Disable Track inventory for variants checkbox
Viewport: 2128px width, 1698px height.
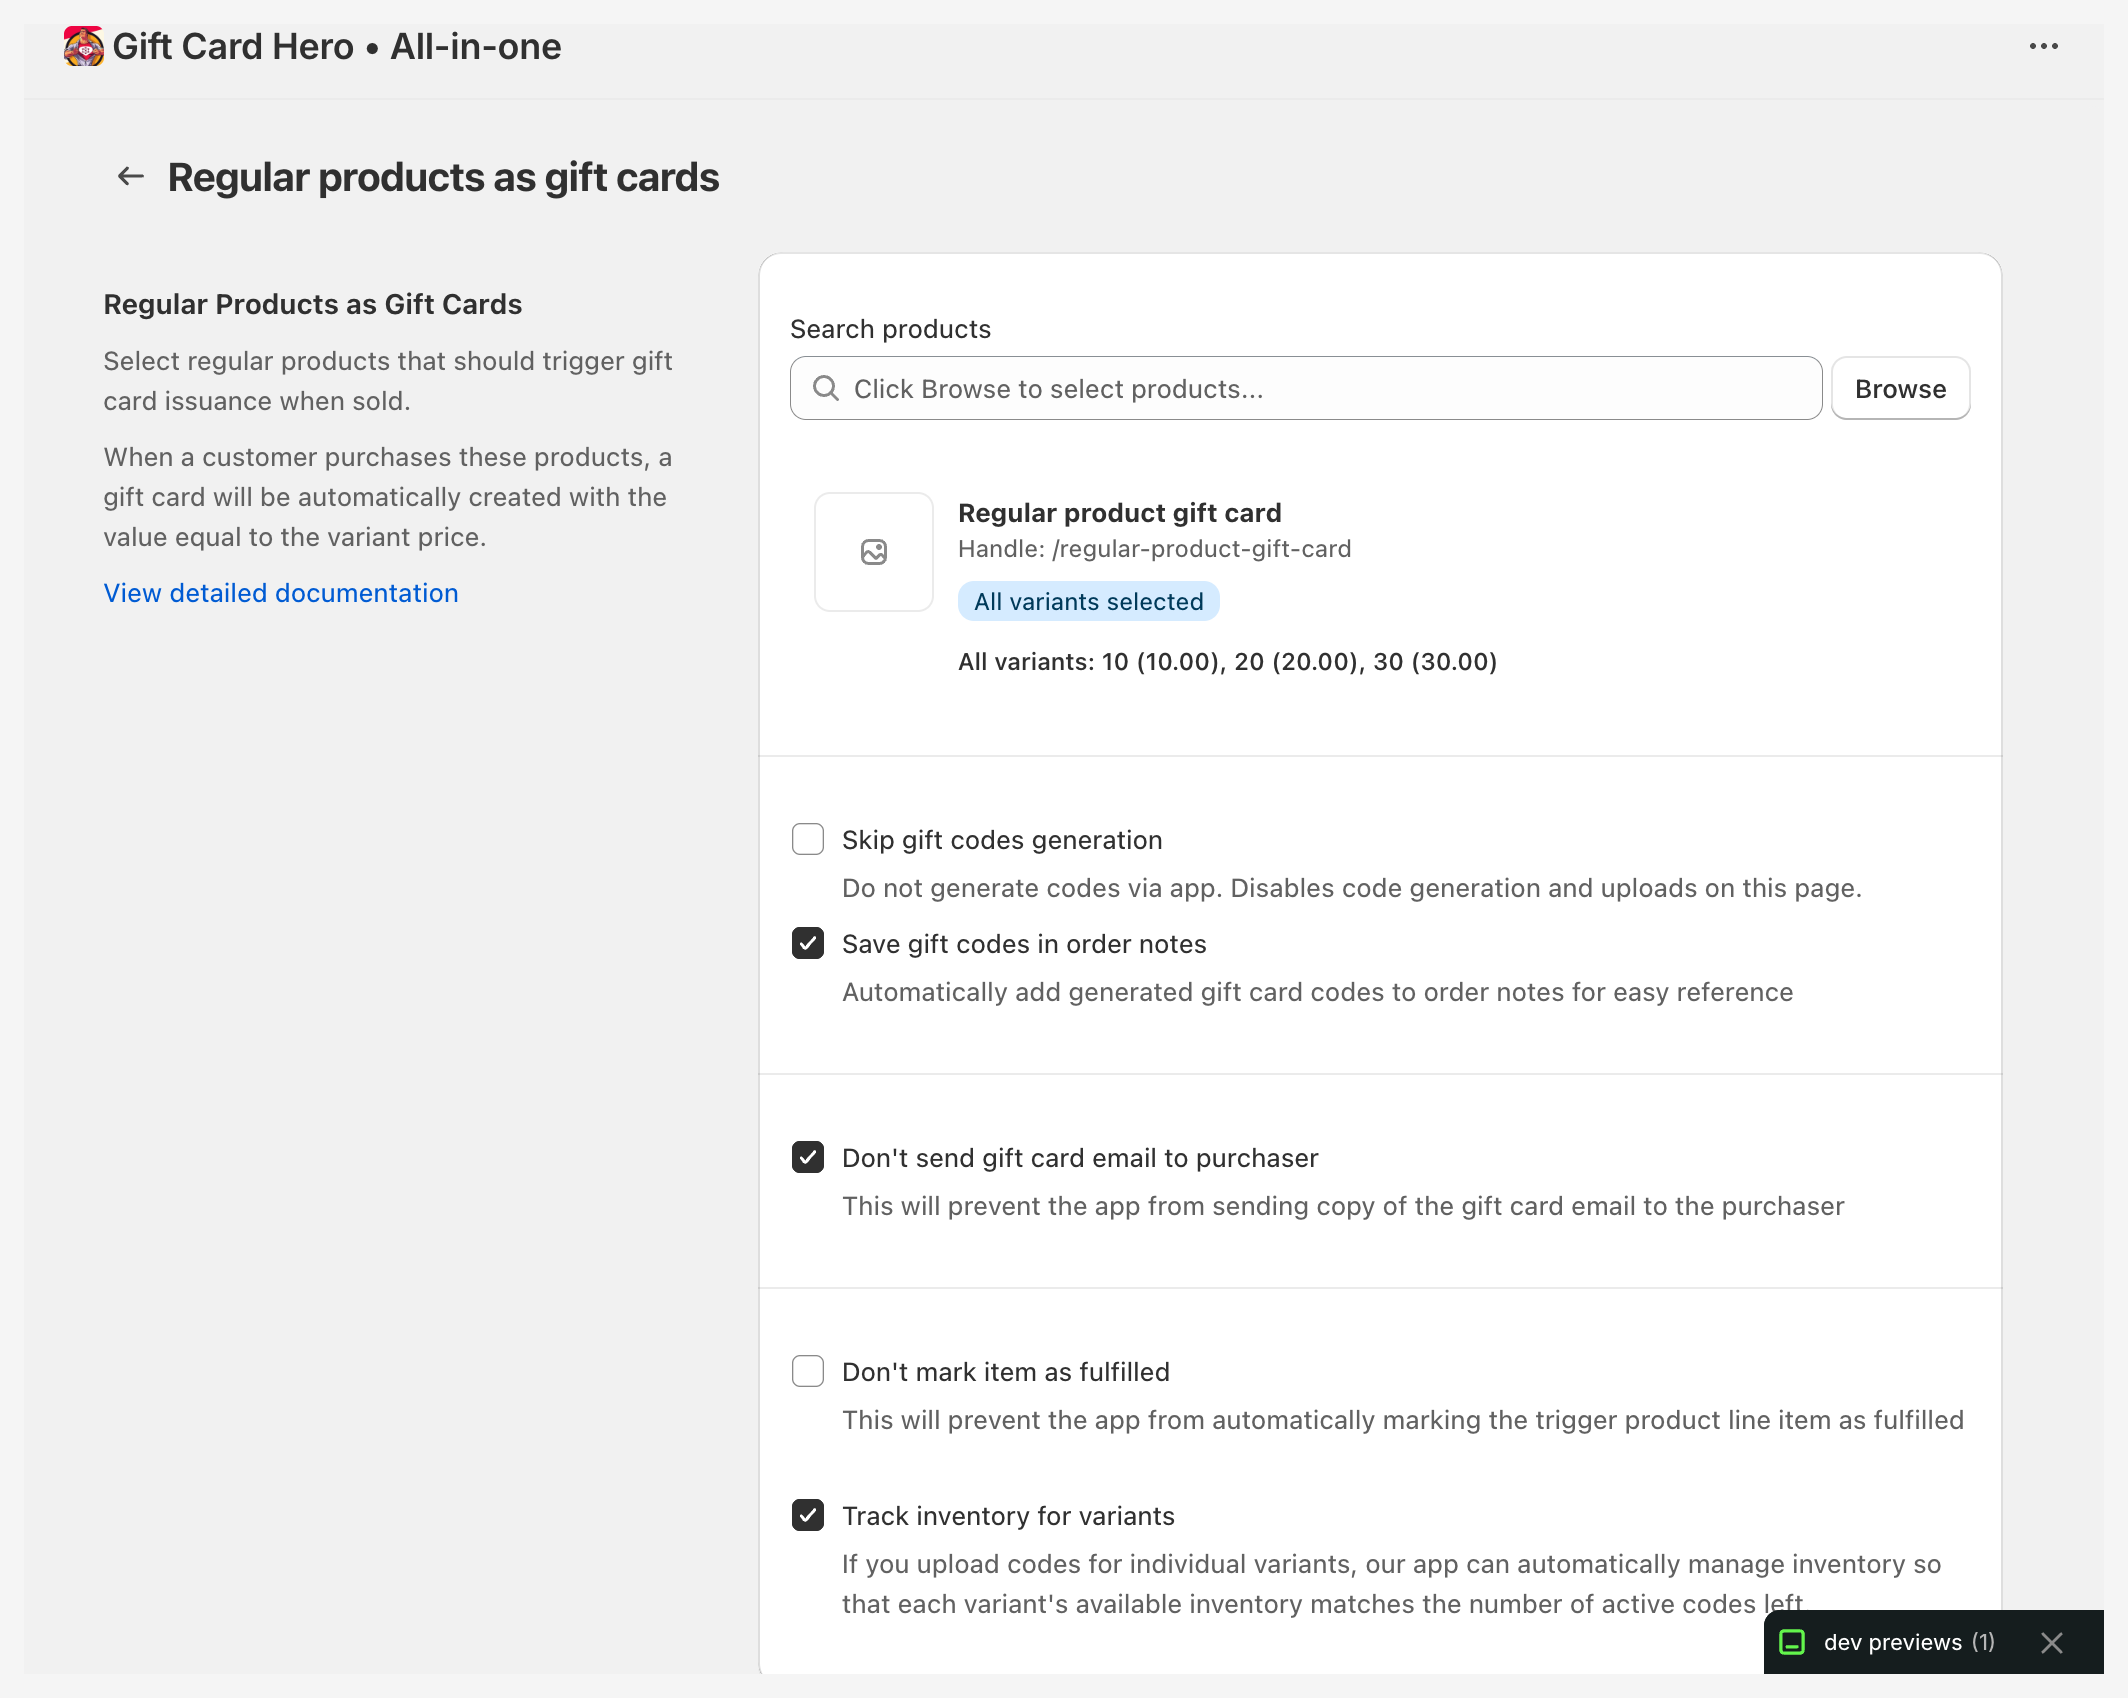pyautogui.click(x=807, y=1515)
